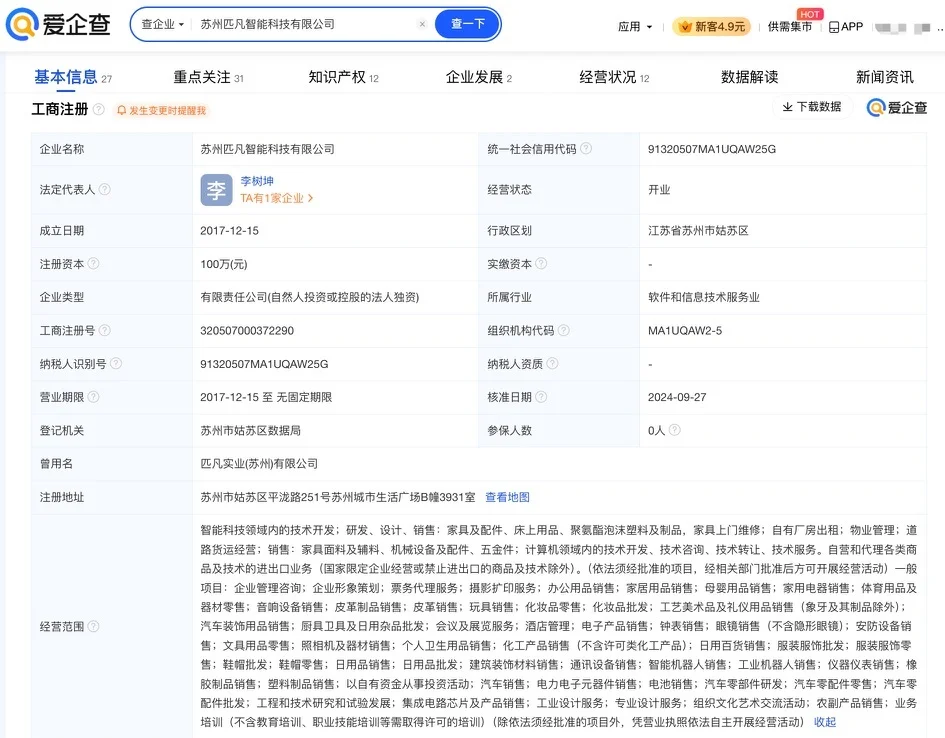Click the 江苏省苏州市姑苏区 region value
945x738 pixels.
click(699, 231)
